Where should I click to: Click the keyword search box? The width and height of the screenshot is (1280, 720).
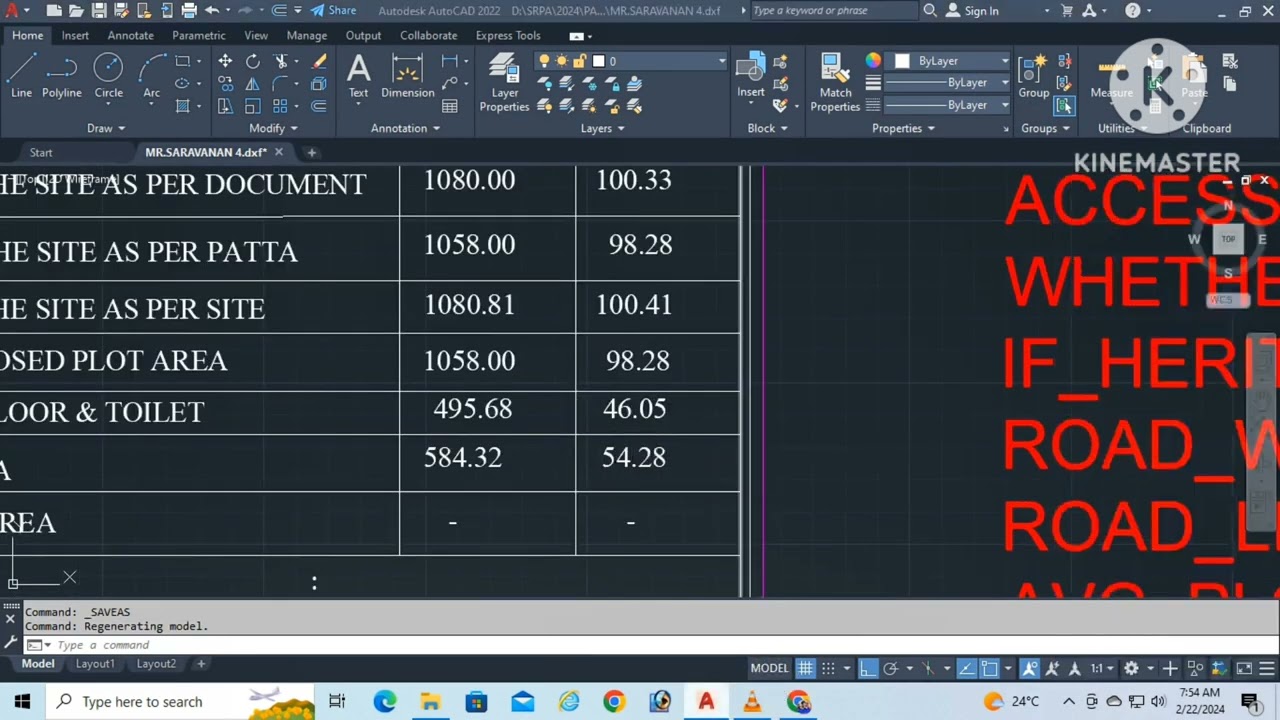(x=833, y=11)
